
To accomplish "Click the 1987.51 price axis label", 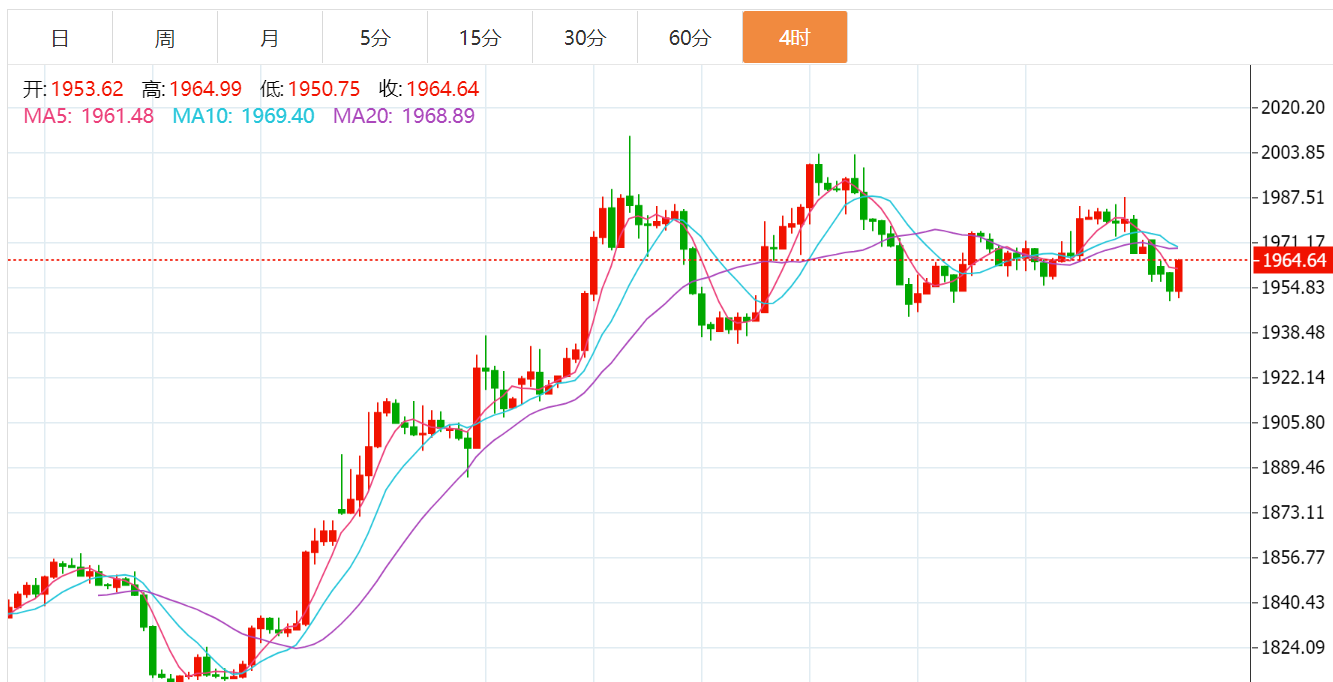I will [x=1295, y=197].
